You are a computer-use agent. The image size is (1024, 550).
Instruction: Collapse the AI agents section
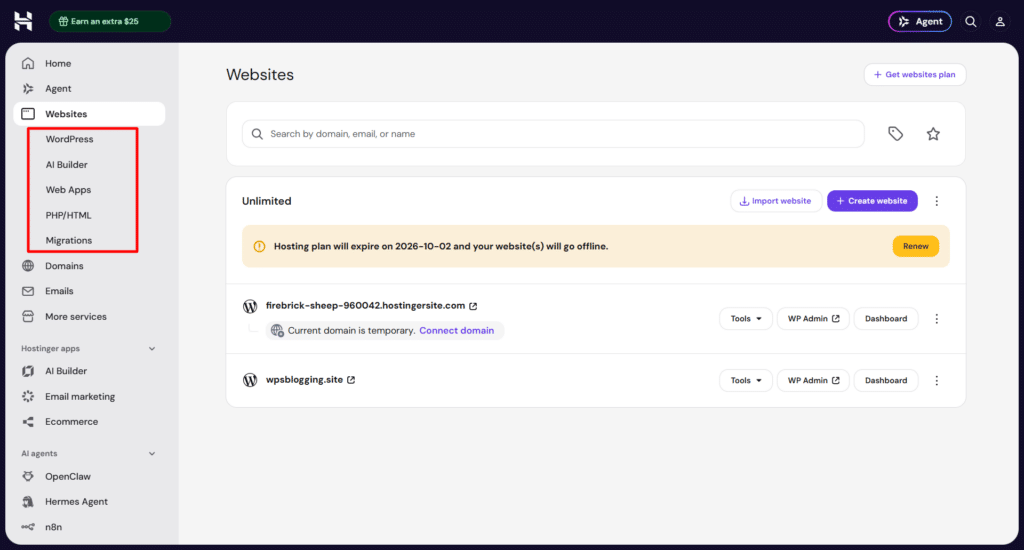(x=152, y=453)
